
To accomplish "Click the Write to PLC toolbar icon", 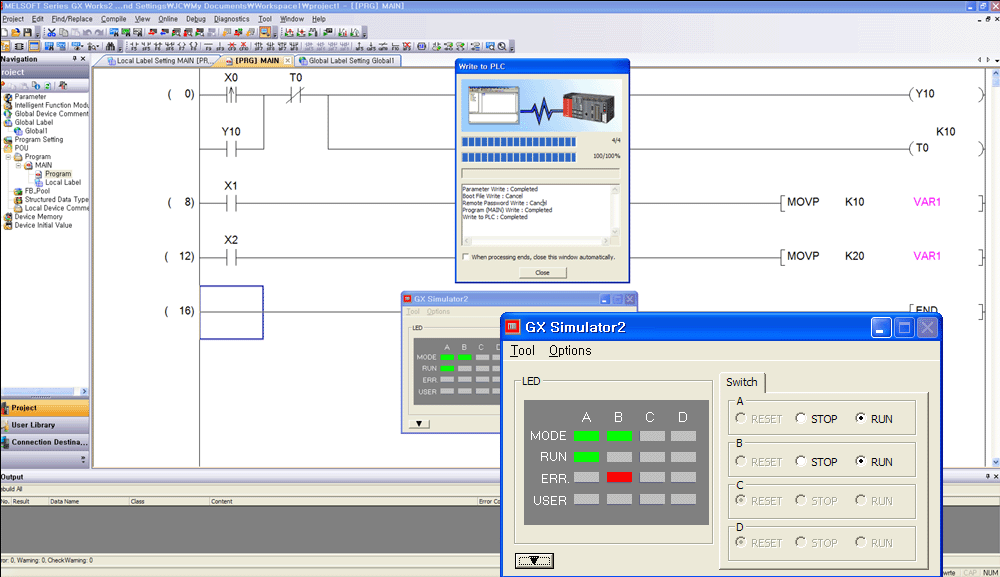I will pos(152,33).
